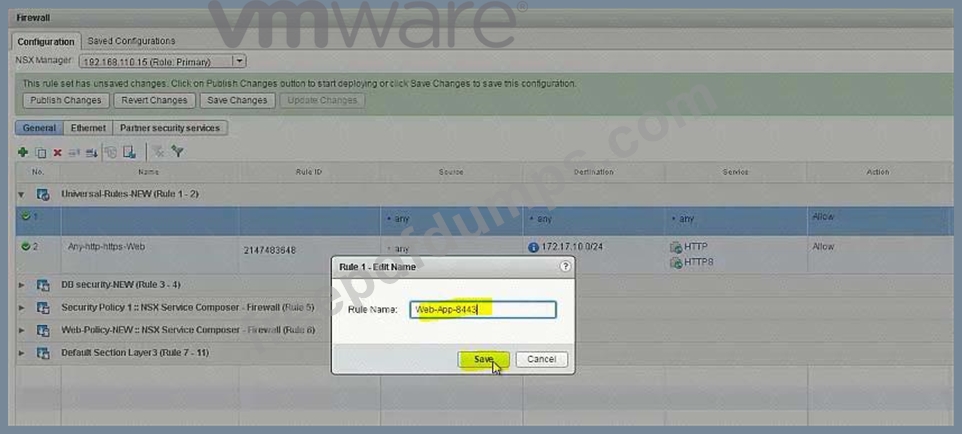Click source 'any' of rule 1
Viewport: 962px width, 434px height.
(x=402, y=219)
